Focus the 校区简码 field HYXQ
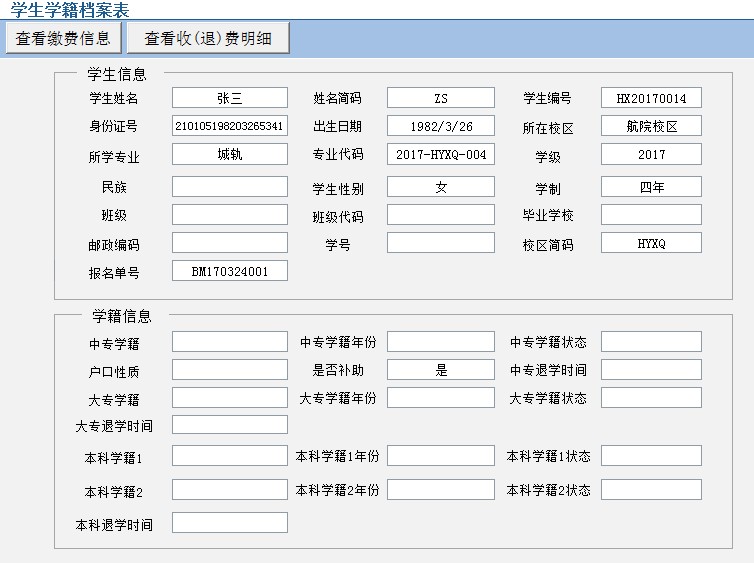 coord(651,243)
